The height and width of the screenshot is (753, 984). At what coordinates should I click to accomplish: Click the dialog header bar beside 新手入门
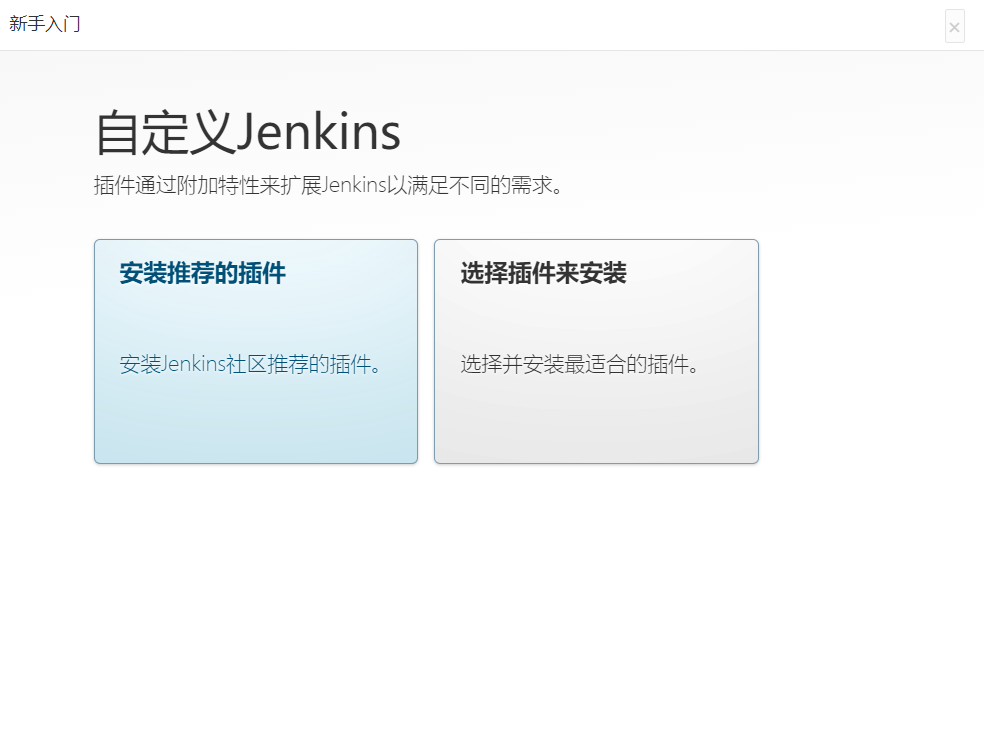tap(502, 25)
